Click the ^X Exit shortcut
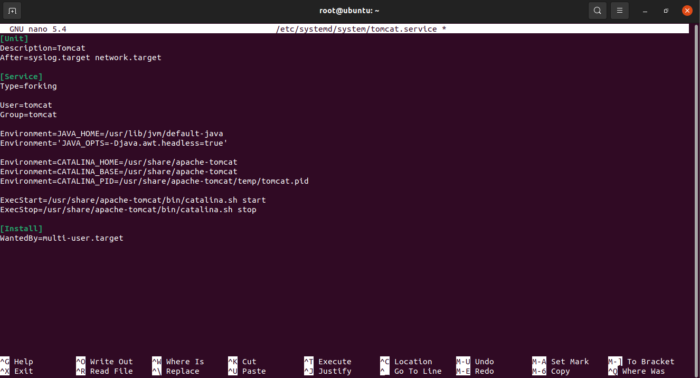Image resolution: width=700 pixels, height=378 pixels. click(x=17, y=371)
